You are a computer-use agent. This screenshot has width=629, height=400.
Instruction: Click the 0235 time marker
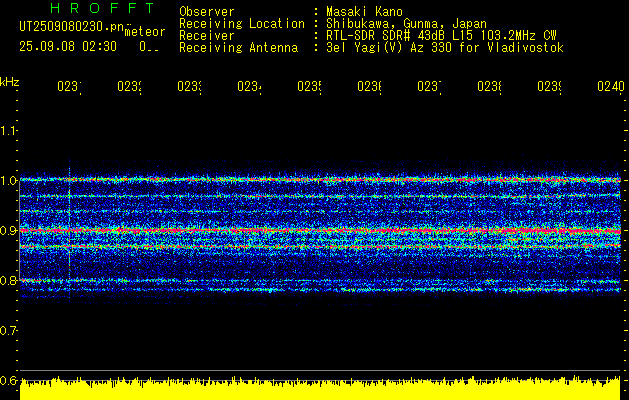pos(309,87)
